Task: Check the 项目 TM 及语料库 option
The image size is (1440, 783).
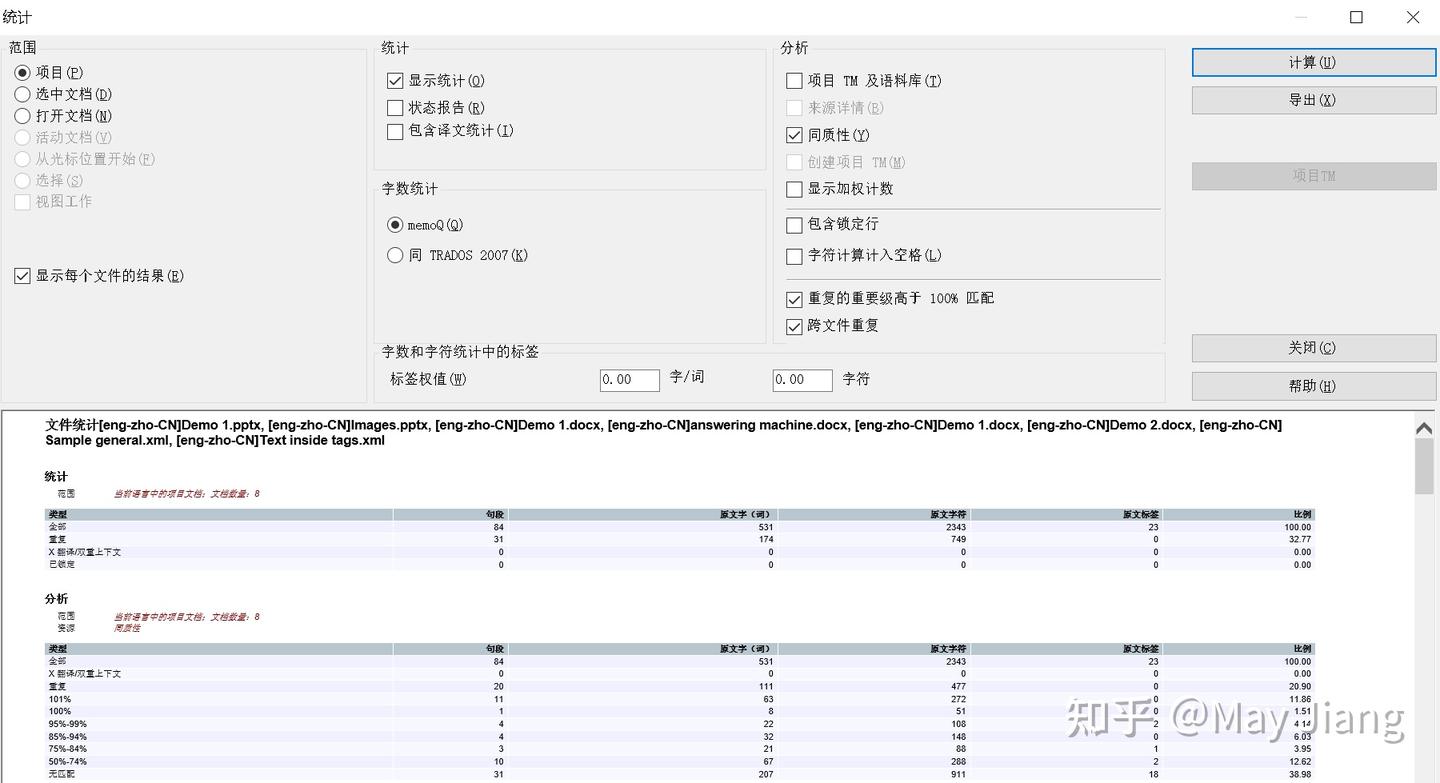Action: (795, 81)
